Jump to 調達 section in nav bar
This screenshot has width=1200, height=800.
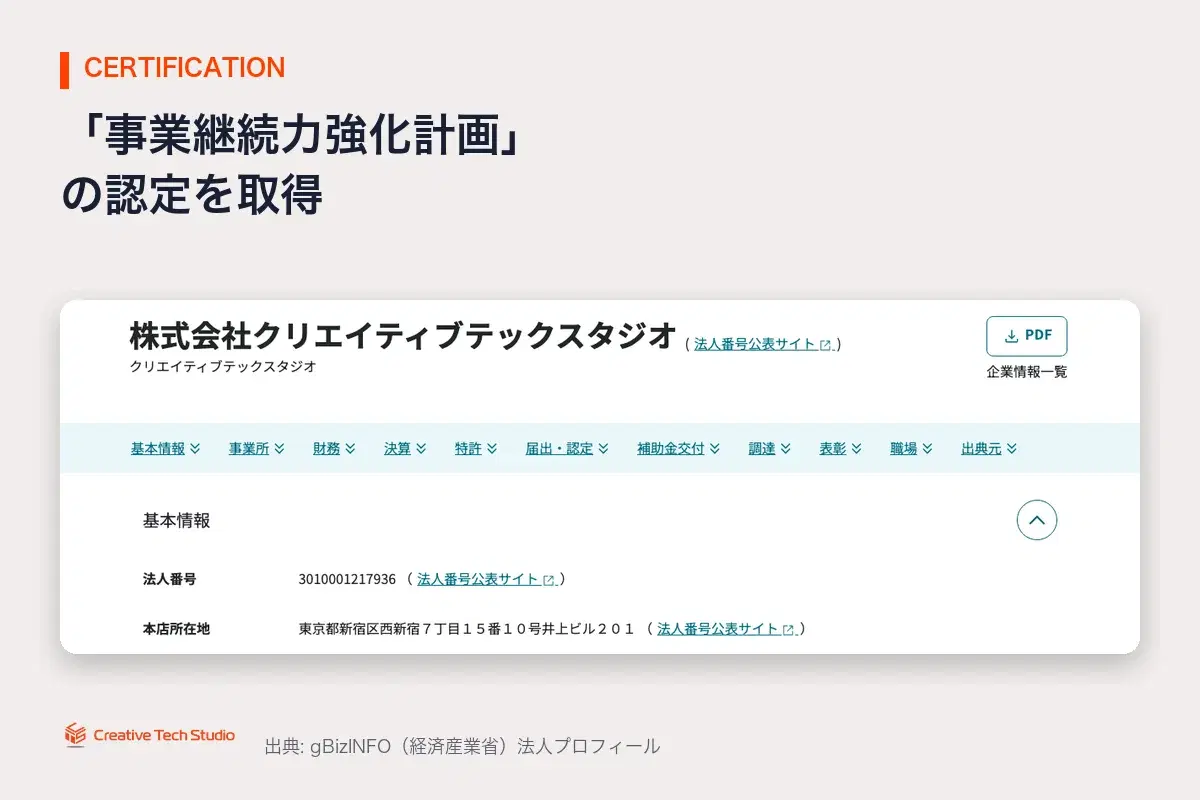770,449
